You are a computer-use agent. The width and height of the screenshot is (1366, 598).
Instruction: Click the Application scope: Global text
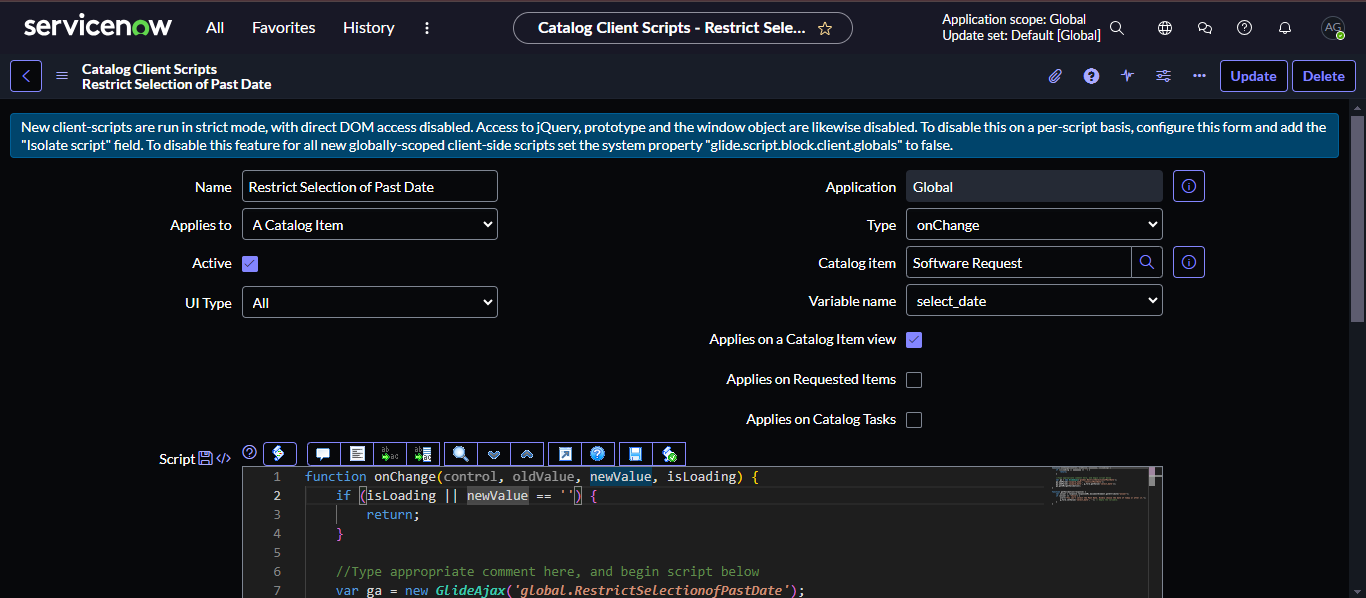click(x=1014, y=19)
